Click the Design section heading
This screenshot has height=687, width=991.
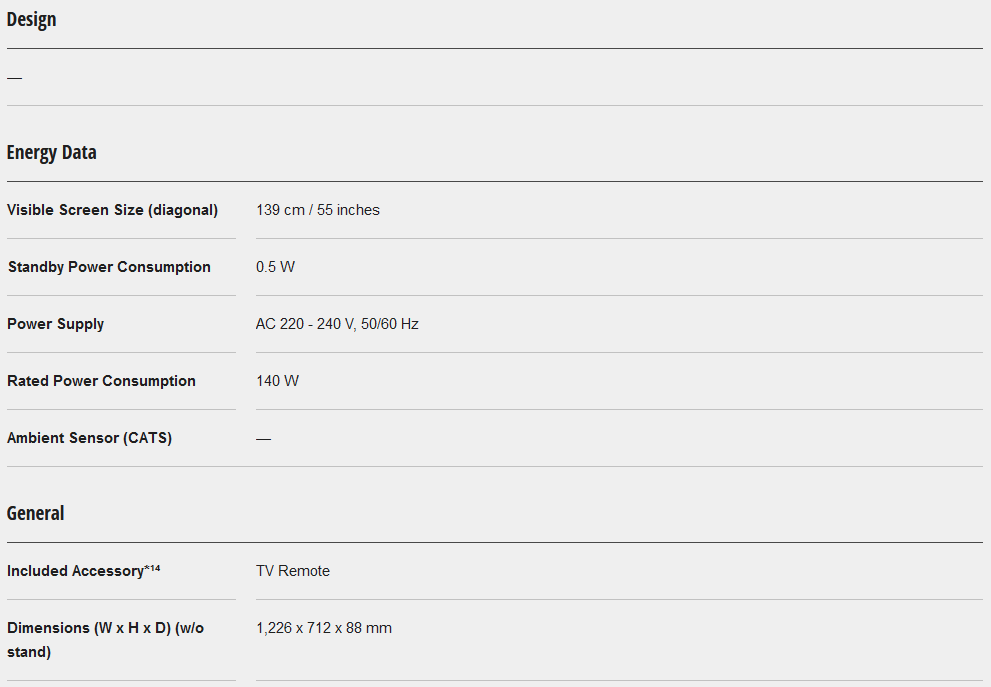[31, 20]
